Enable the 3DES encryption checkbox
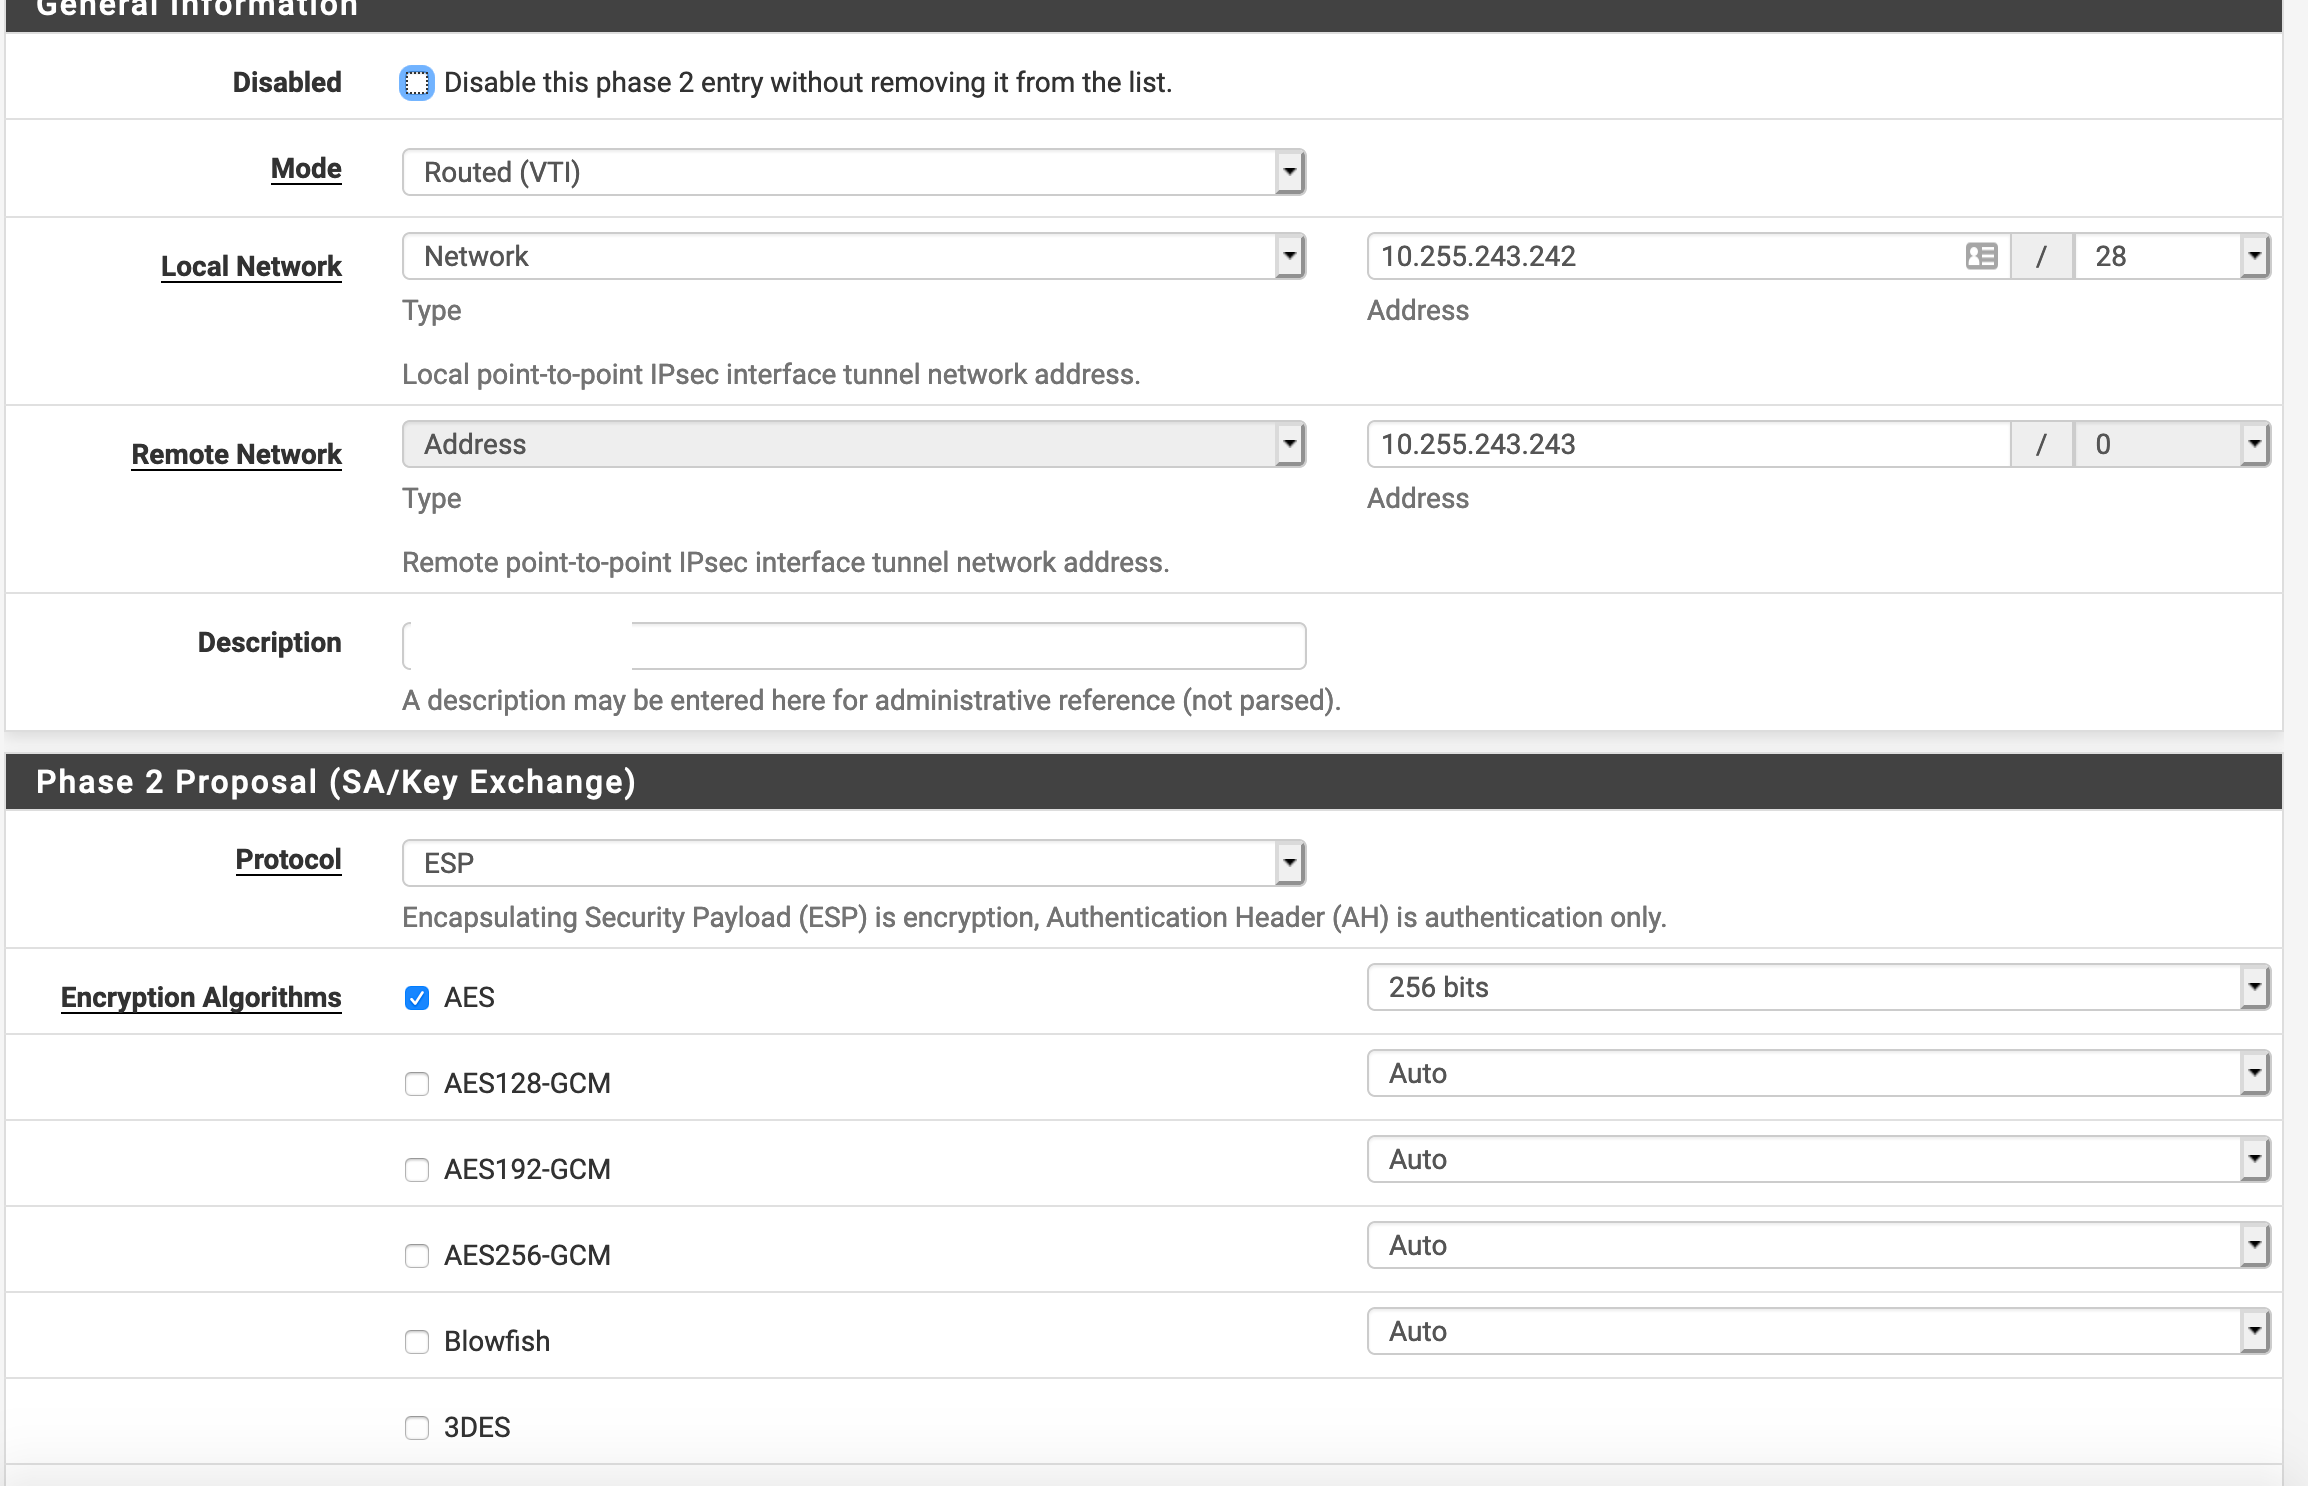The width and height of the screenshot is (2308, 1486). click(x=417, y=1428)
